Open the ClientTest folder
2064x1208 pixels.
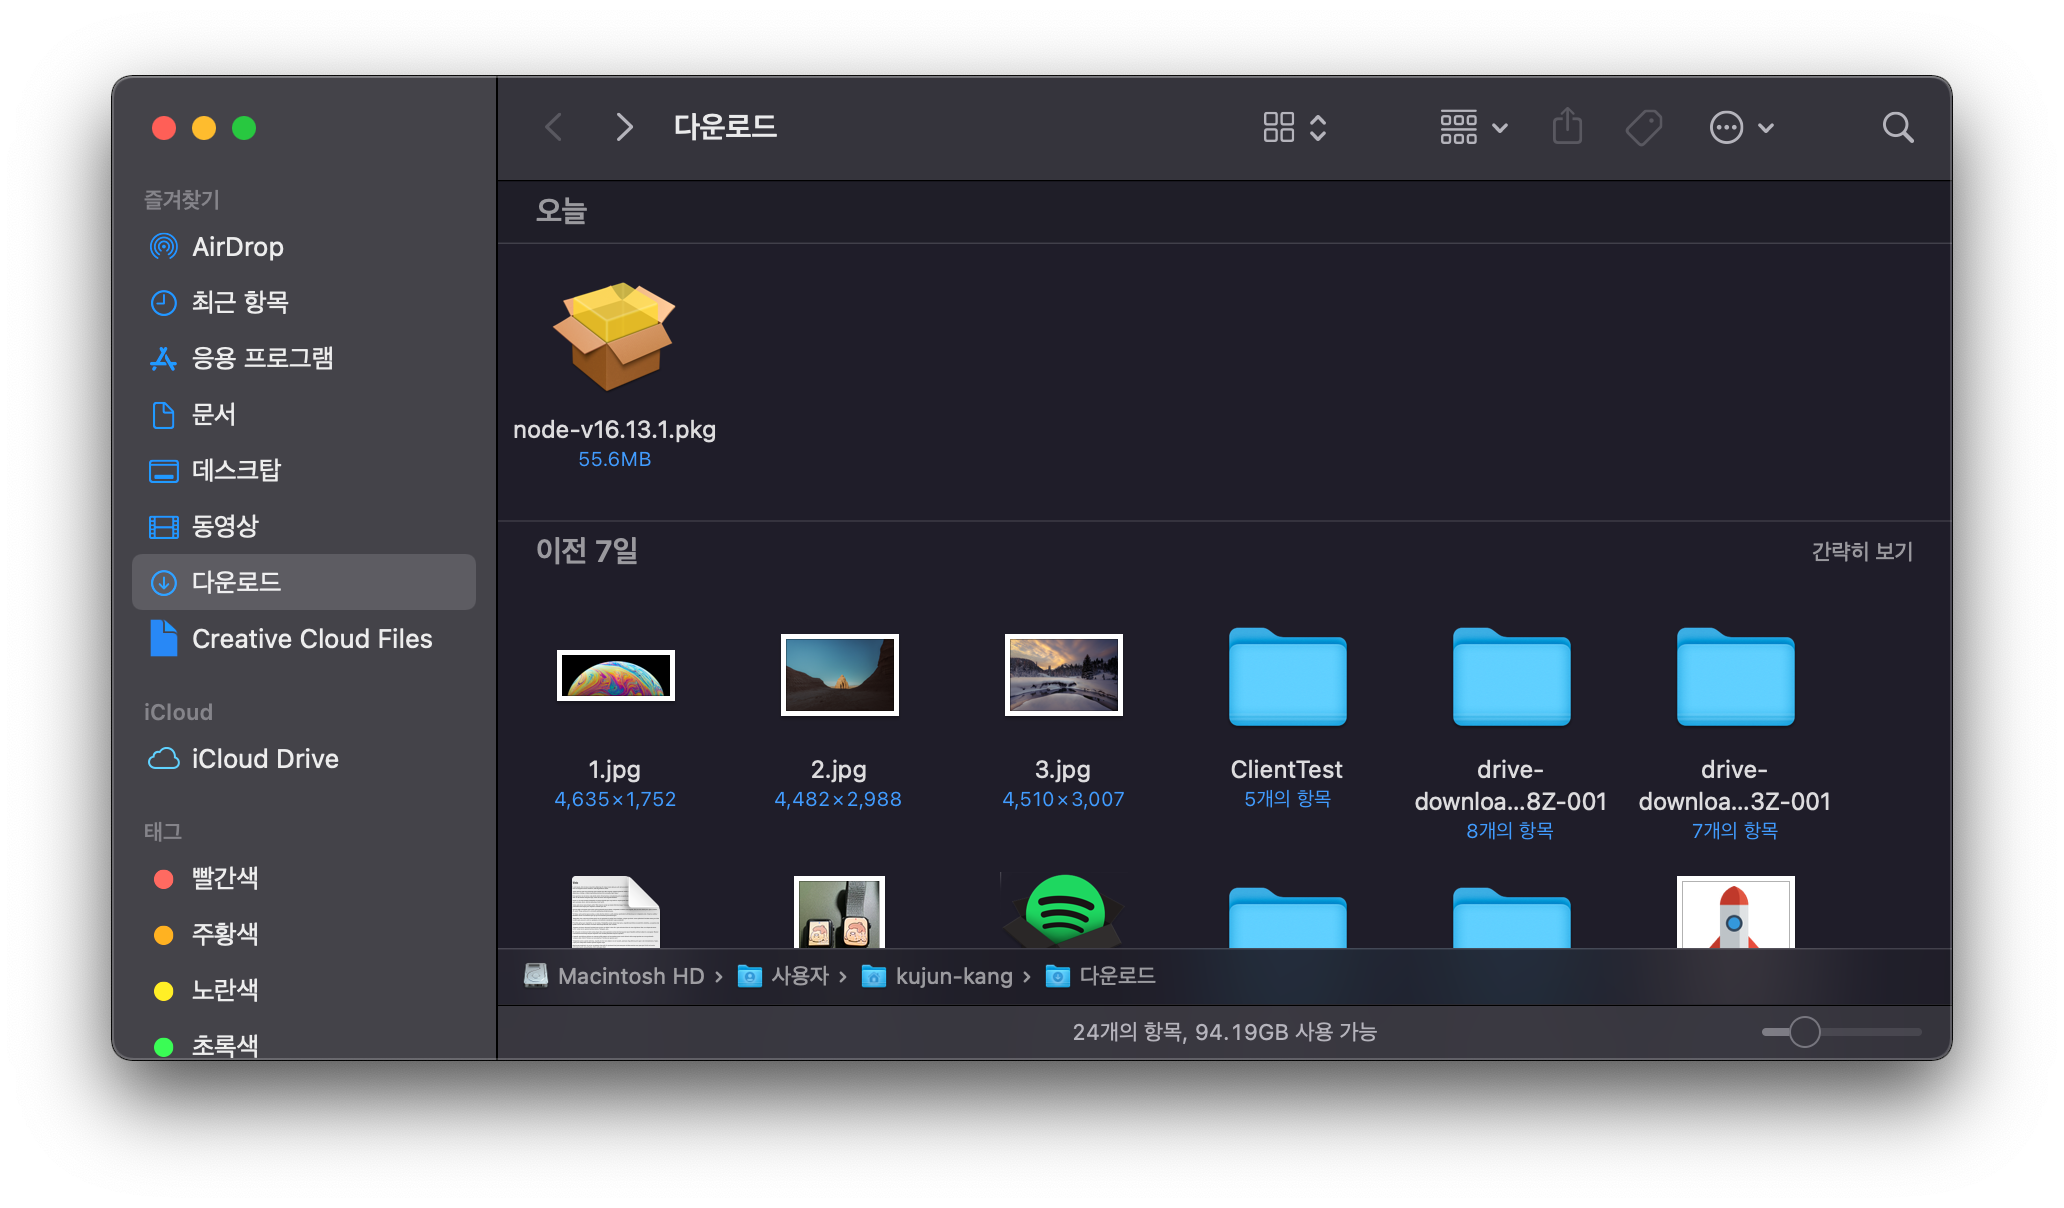(1287, 678)
